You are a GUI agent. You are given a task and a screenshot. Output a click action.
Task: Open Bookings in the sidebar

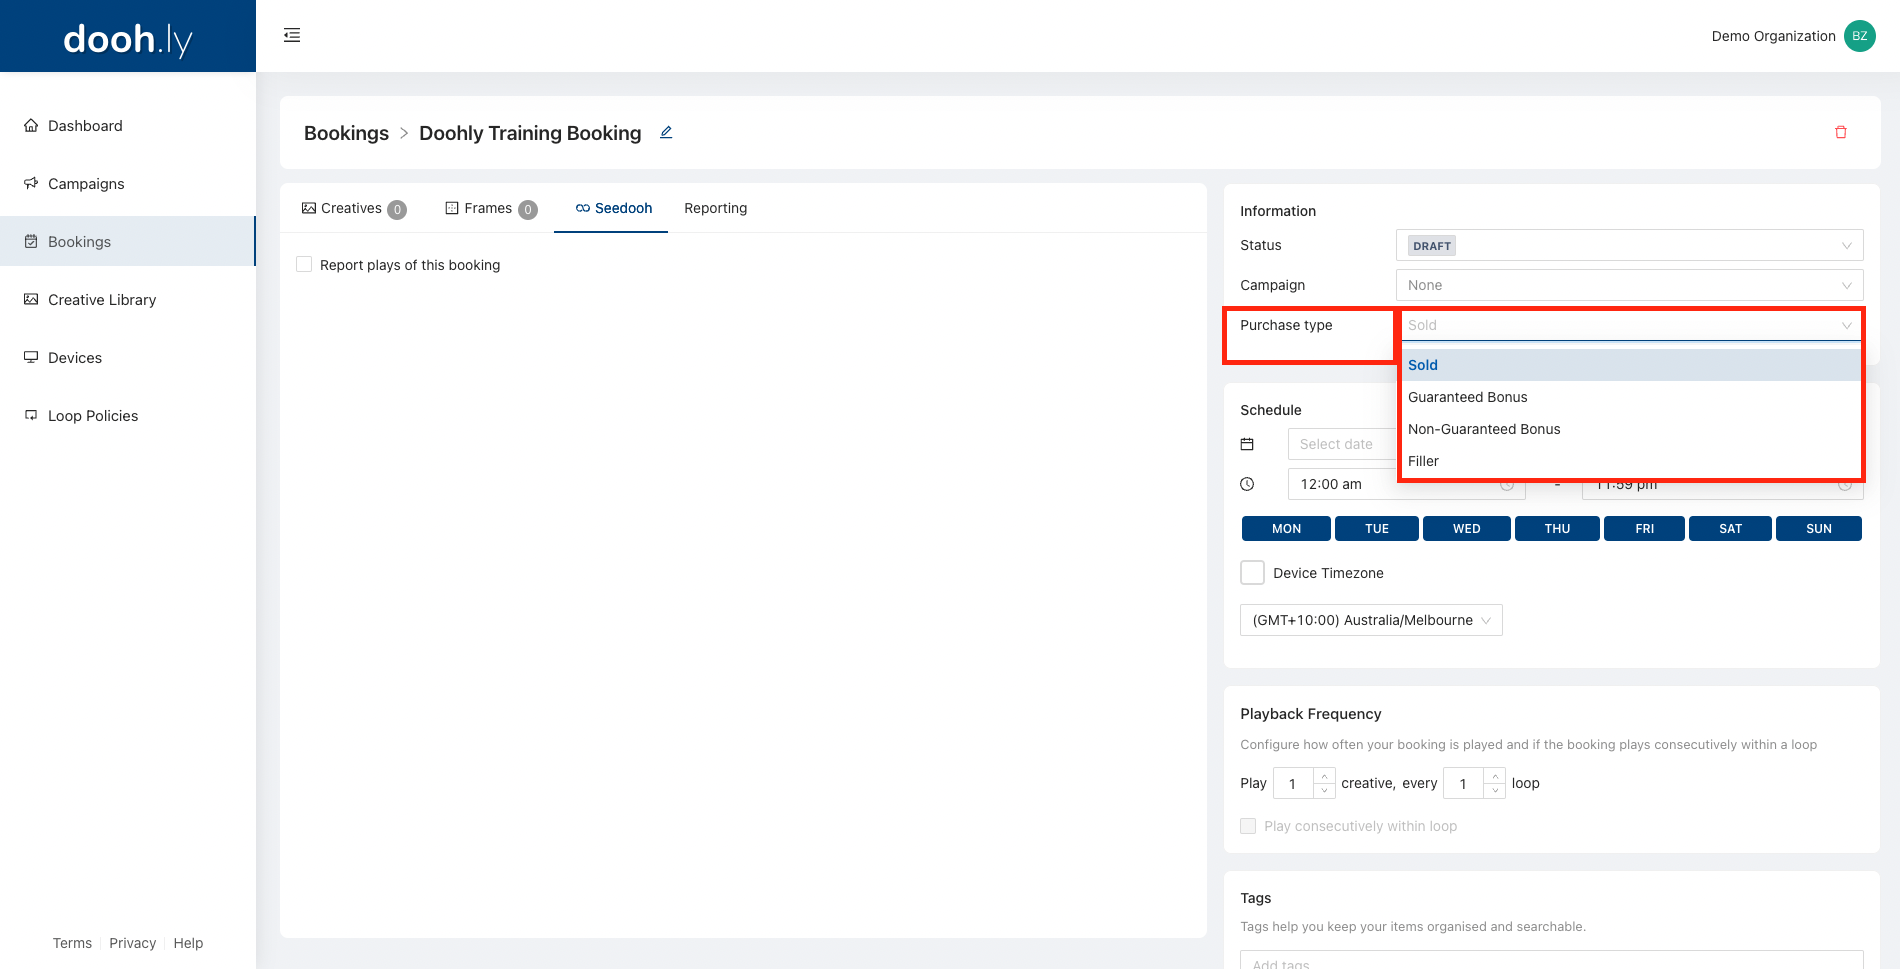click(128, 242)
